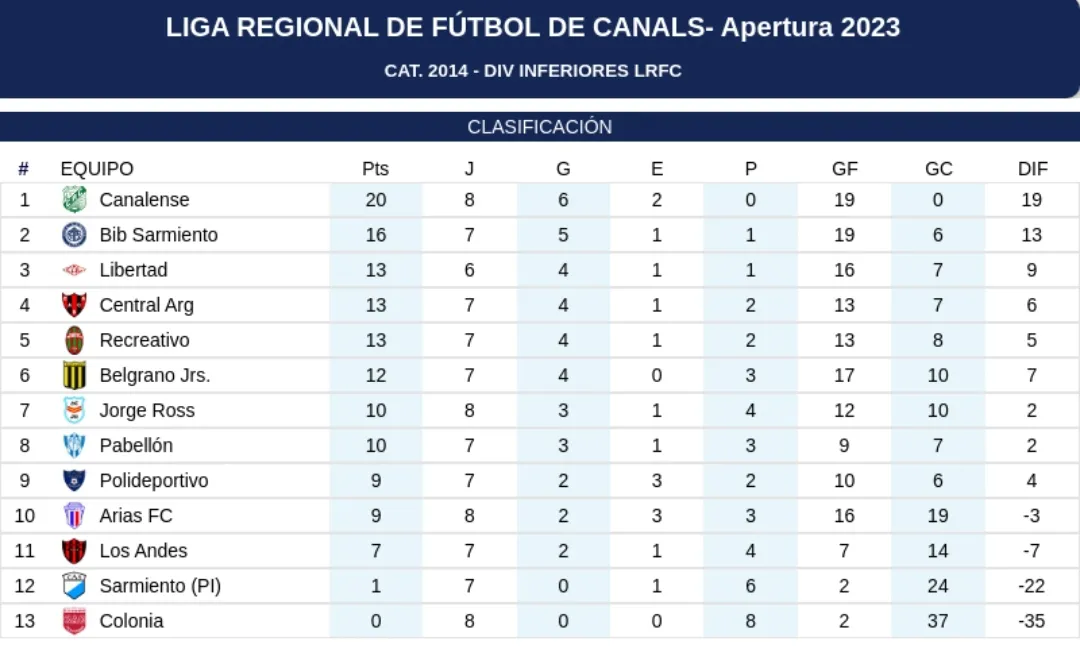1080x664 pixels.
Task: Click the Los Andes shield icon
Action: pyautogui.click(x=74, y=551)
